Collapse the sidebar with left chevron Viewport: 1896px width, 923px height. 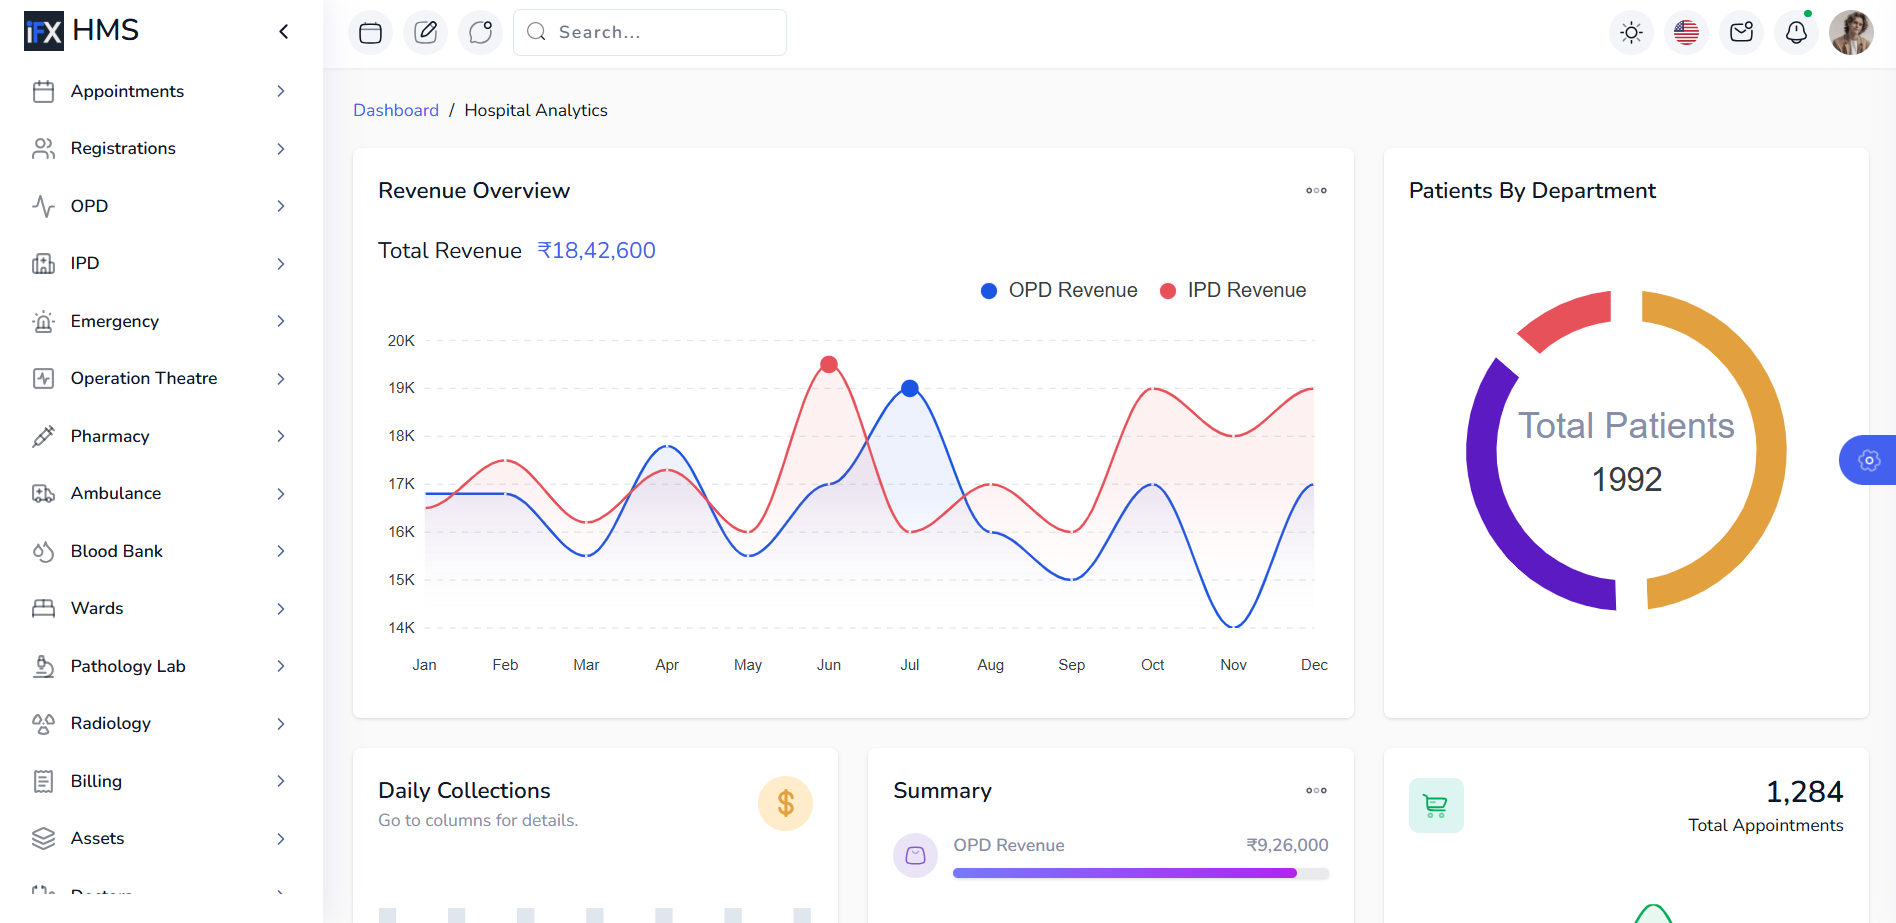(284, 32)
